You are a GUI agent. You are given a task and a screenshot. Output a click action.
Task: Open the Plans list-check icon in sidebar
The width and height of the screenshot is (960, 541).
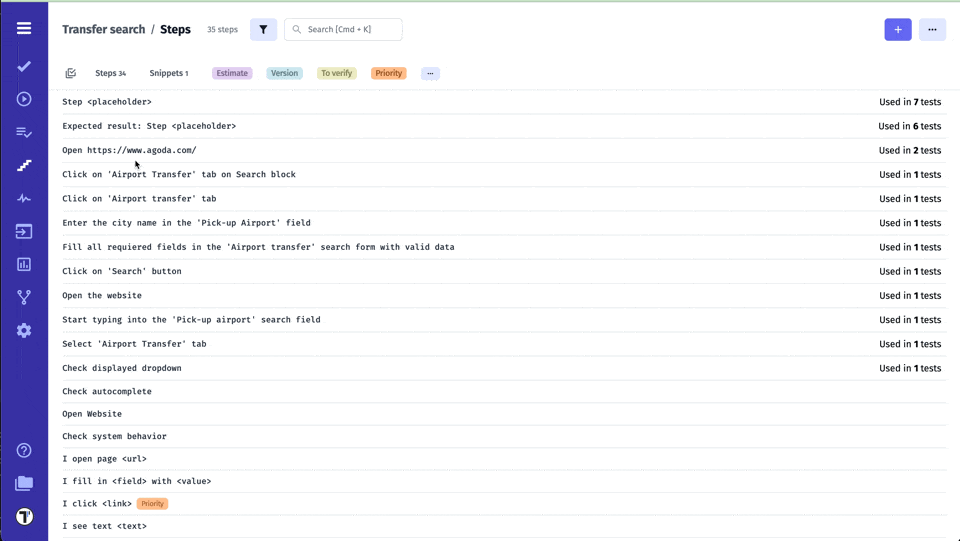coord(24,132)
